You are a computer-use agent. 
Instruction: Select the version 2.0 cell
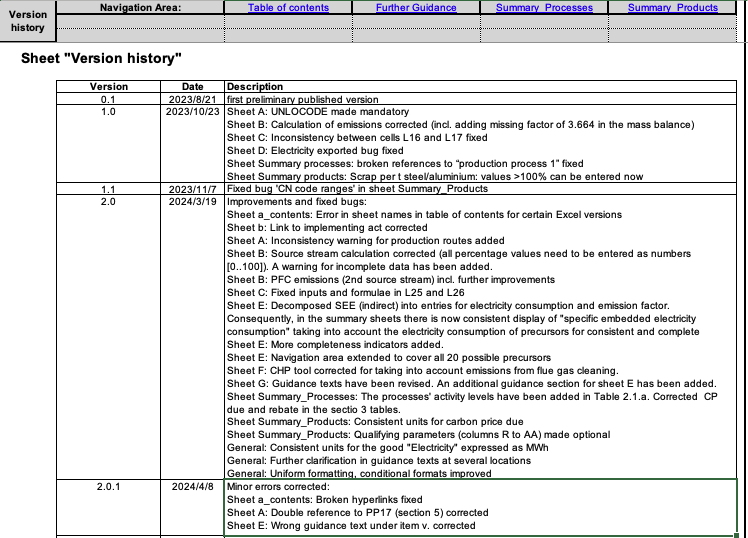click(x=109, y=201)
